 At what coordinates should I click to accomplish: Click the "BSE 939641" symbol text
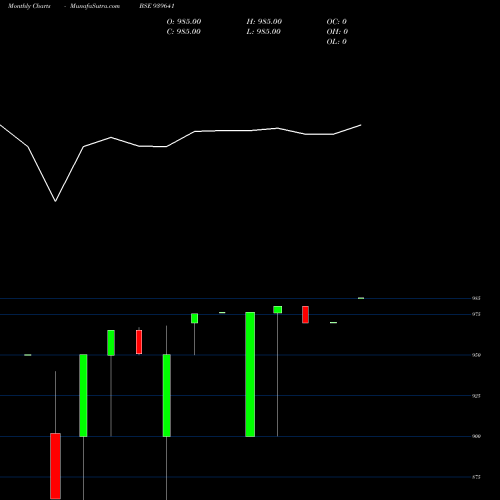(x=157, y=6)
